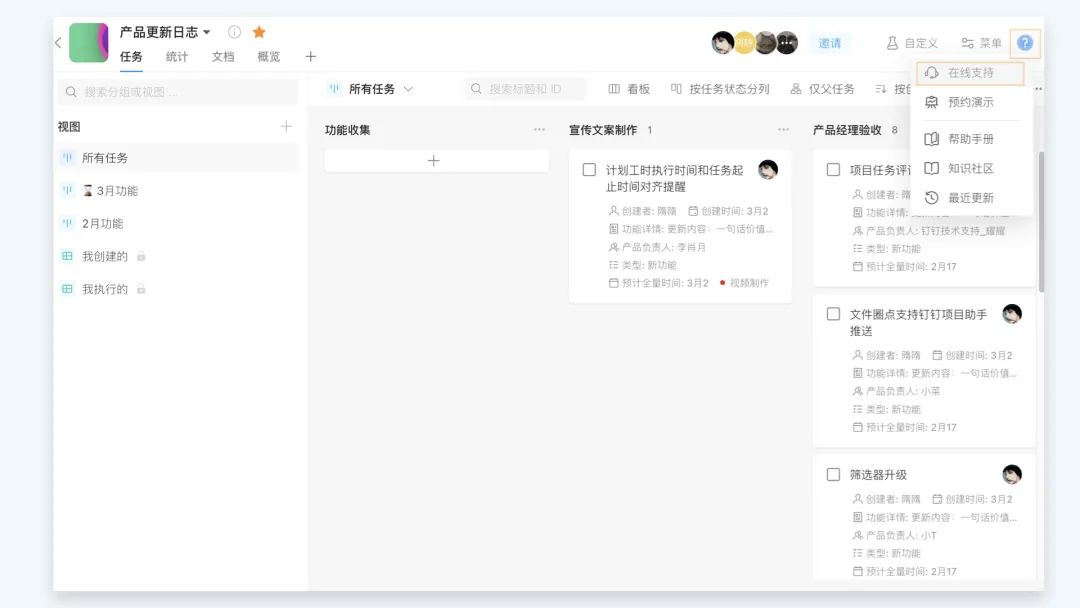
Task: Expand the 产品更新日志 project dropdown
Action: pyautogui.click(x=207, y=32)
